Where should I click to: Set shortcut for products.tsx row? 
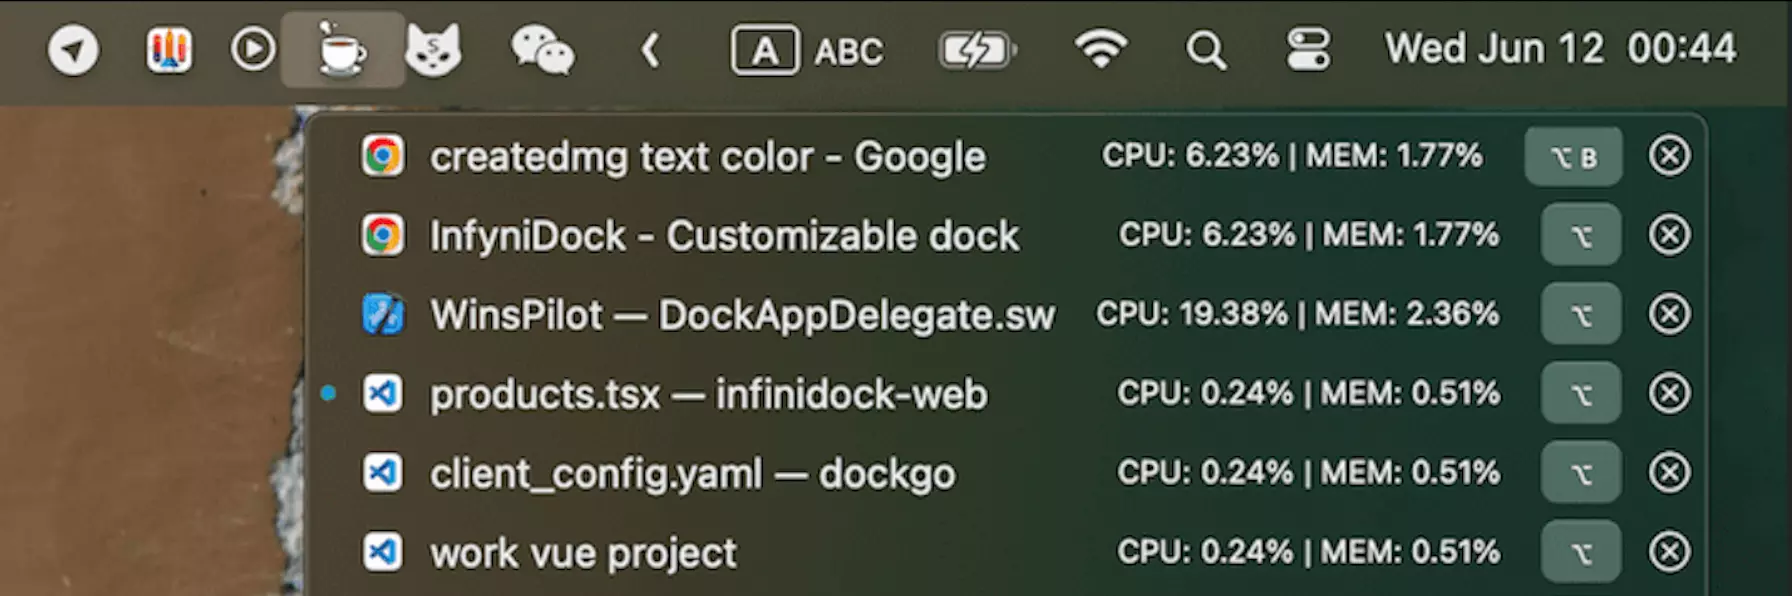coord(1581,393)
